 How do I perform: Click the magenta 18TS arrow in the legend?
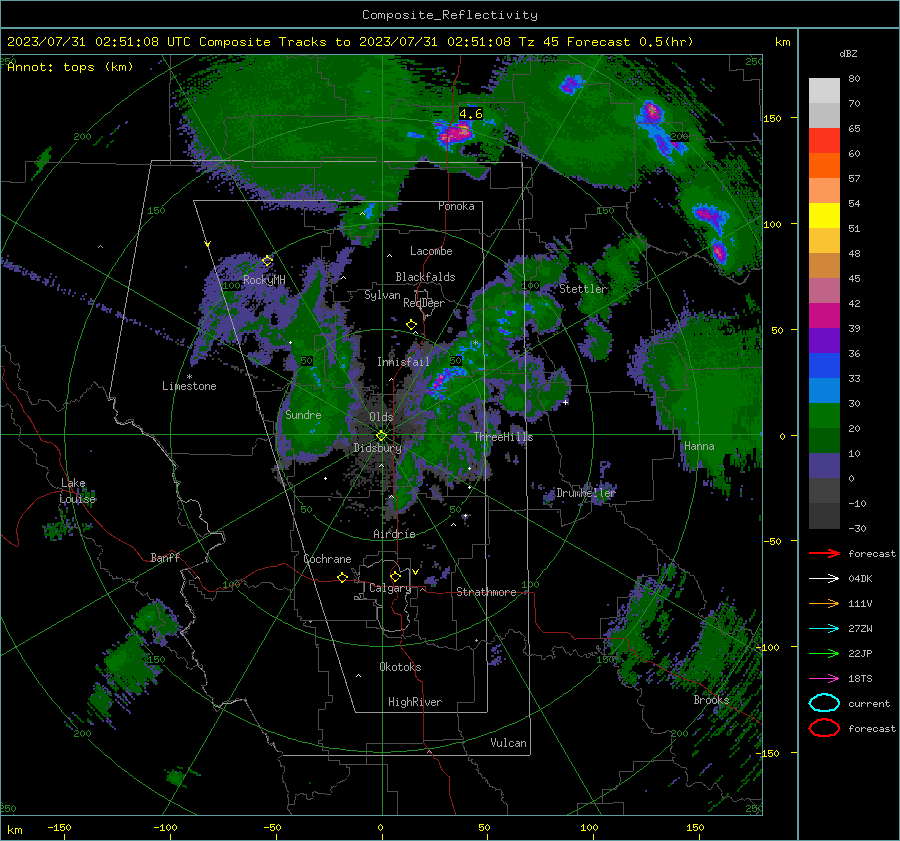click(x=824, y=678)
